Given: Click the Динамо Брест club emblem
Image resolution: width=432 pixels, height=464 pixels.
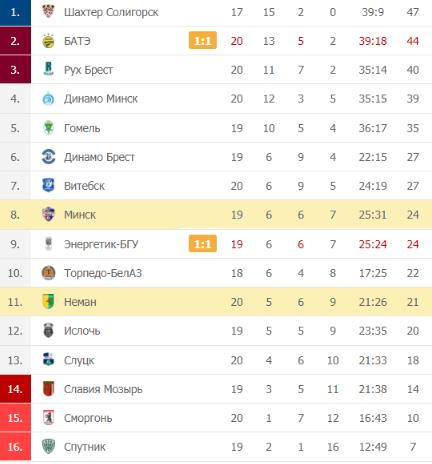Looking at the screenshot, I should (48, 157).
